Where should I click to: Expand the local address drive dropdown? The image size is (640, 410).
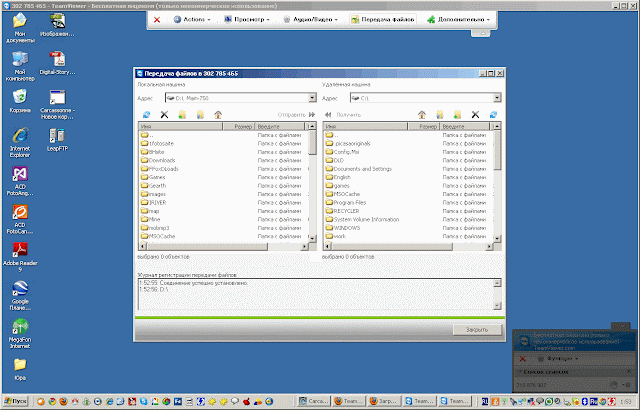click(x=313, y=99)
